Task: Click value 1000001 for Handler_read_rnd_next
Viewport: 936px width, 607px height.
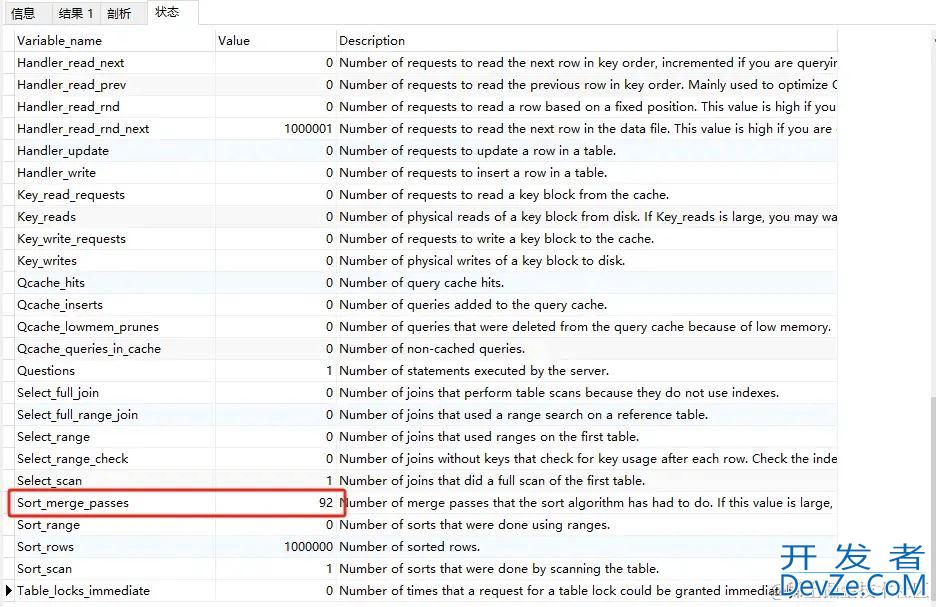Action: (x=308, y=129)
